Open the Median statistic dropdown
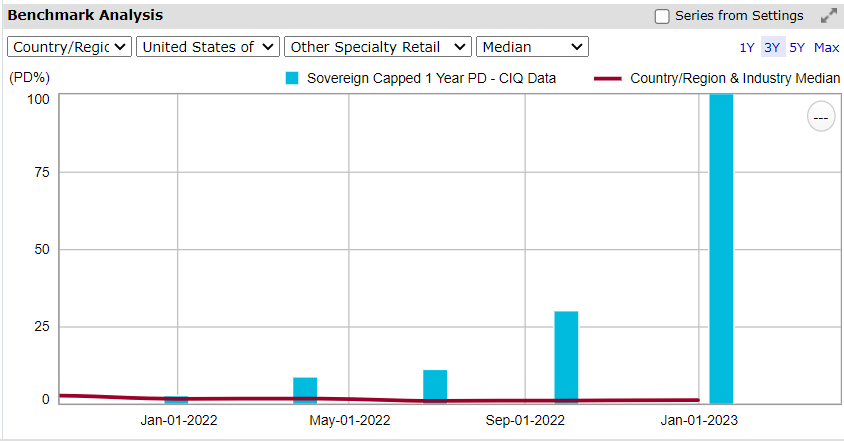Screen dimensions: 844x441 [532, 47]
